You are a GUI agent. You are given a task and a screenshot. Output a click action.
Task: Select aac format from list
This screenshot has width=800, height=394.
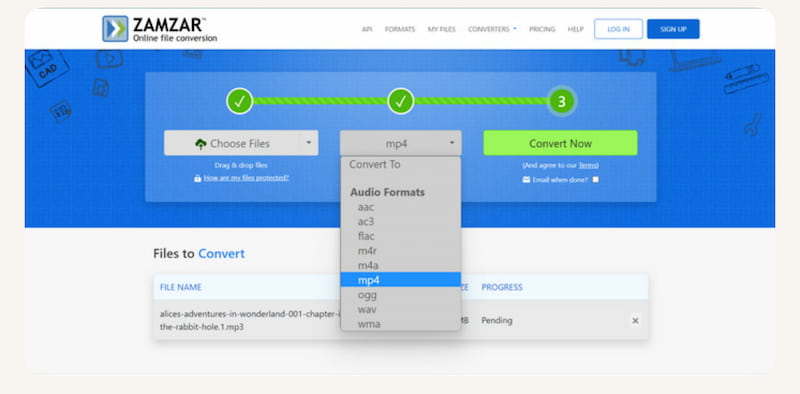click(401, 207)
